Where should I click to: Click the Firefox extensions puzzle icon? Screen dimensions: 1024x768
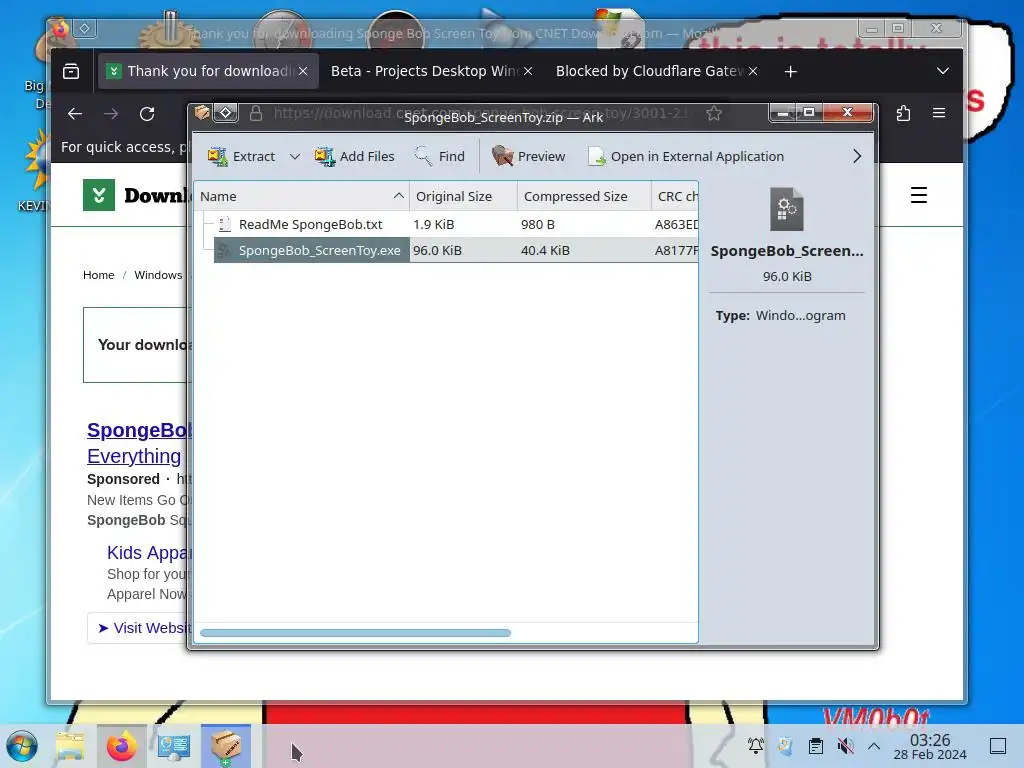903,114
